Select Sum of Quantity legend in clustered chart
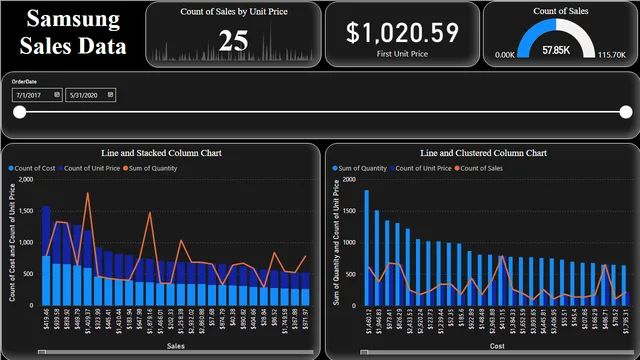640x360 pixels. (360, 168)
